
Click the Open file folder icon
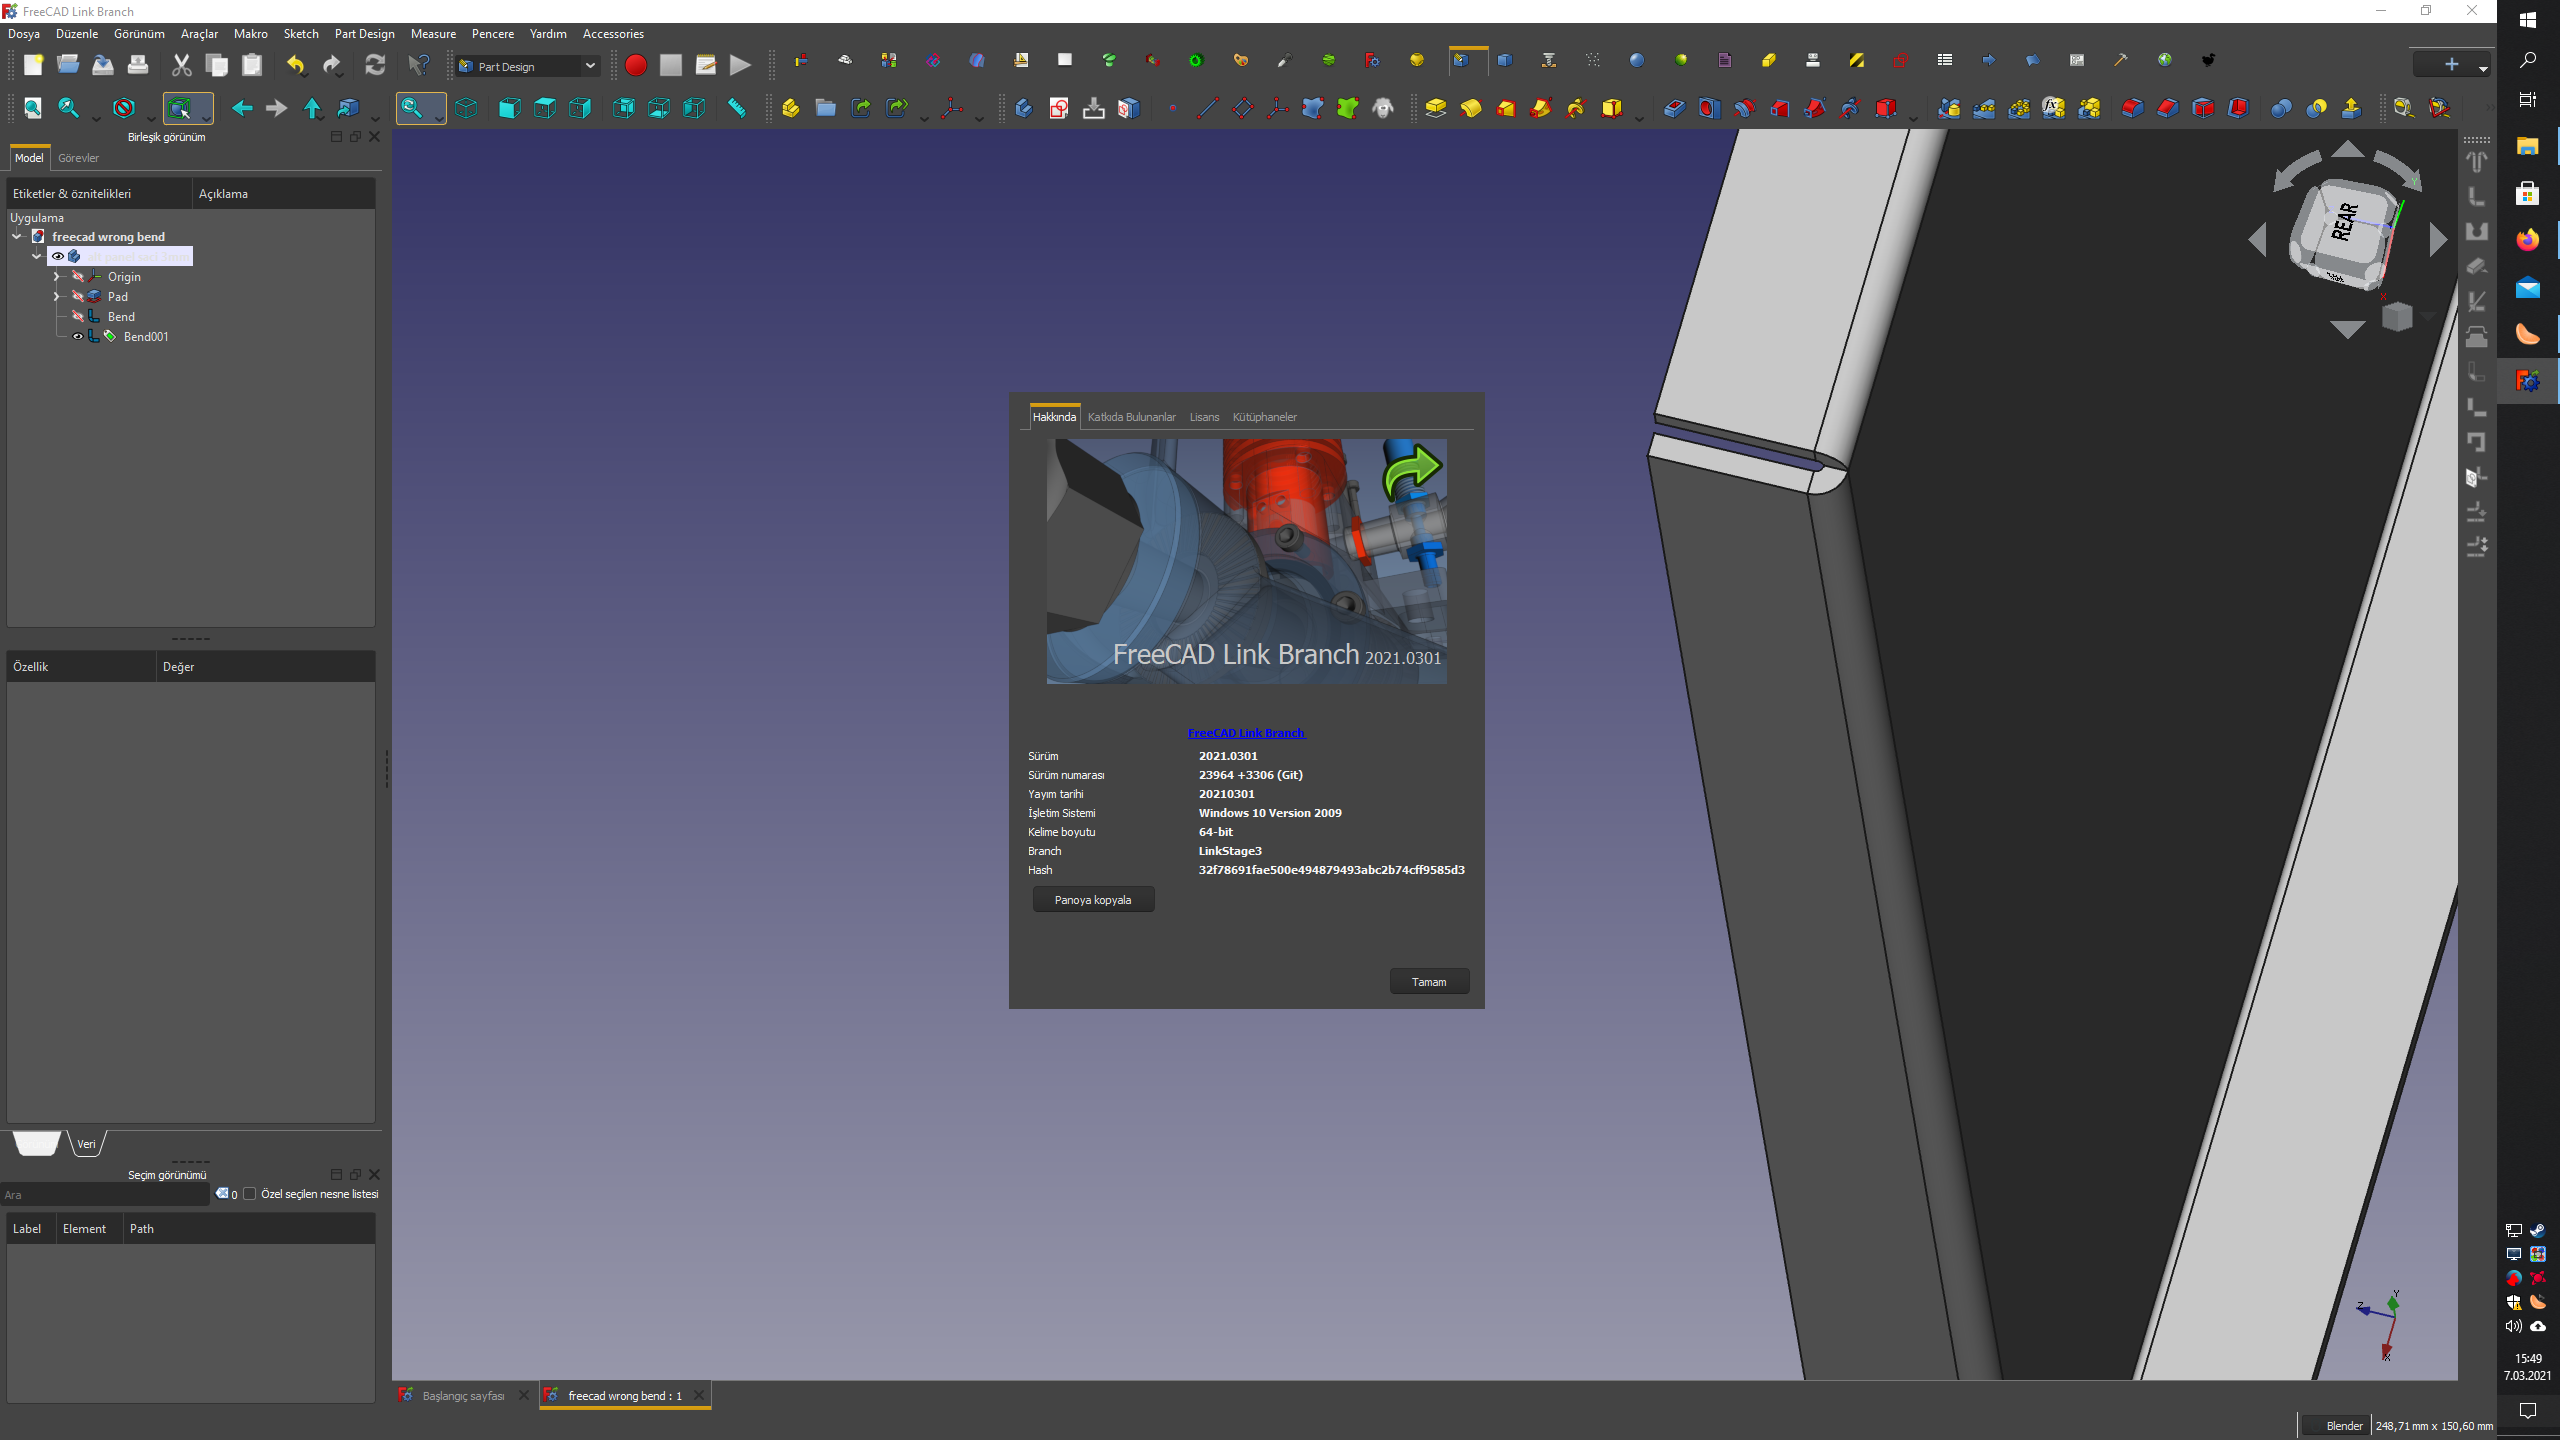coord(68,65)
